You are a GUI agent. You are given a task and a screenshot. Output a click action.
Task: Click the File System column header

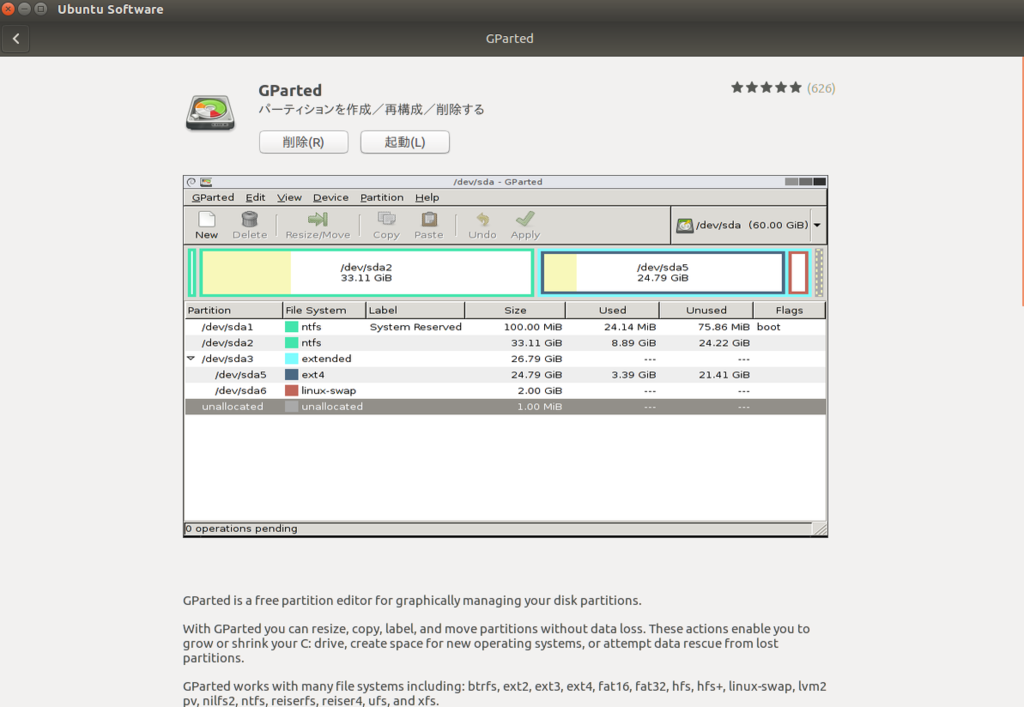point(324,310)
